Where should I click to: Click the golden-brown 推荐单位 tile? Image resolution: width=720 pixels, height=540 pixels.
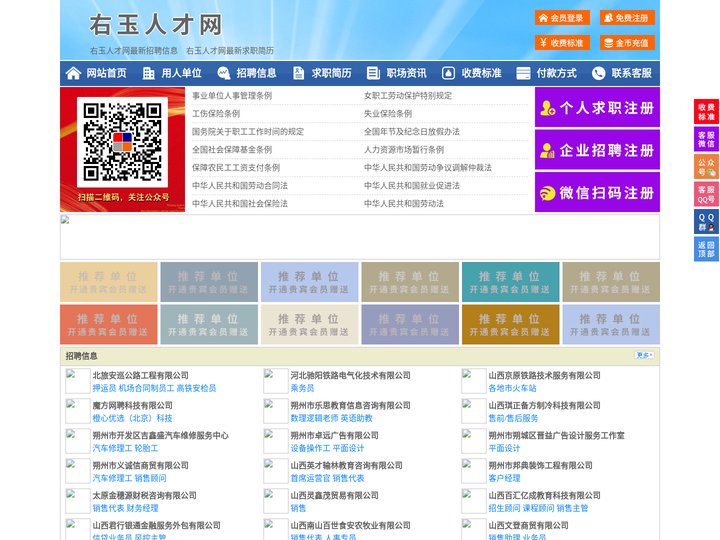click(511, 324)
